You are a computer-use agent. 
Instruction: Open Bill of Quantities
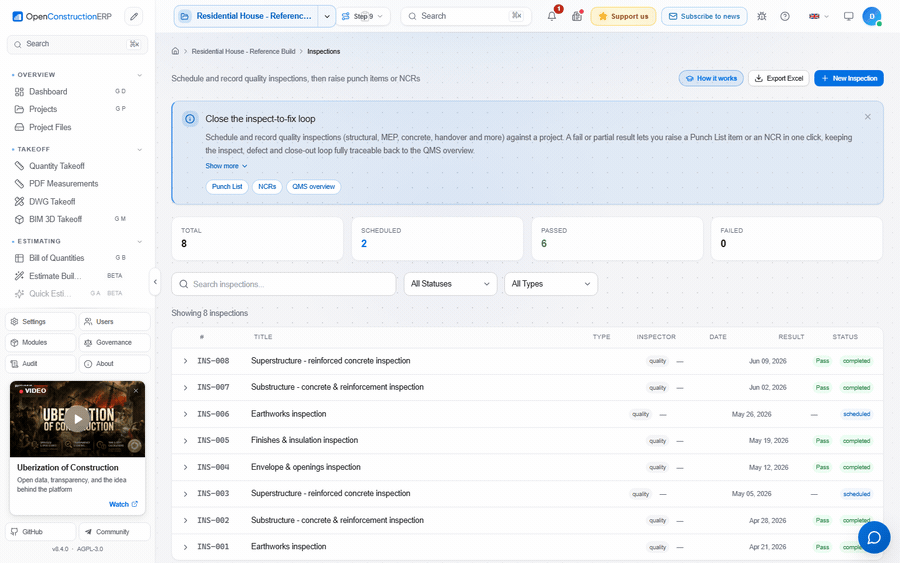[x=77, y=258]
